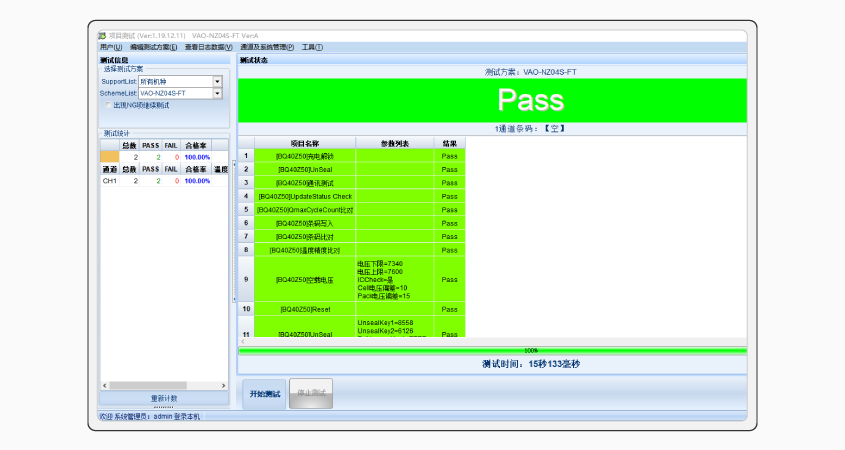Open the SupportList dropdown
Image resolution: width=845 pixels, height=450 pixels.
(217, 81)
